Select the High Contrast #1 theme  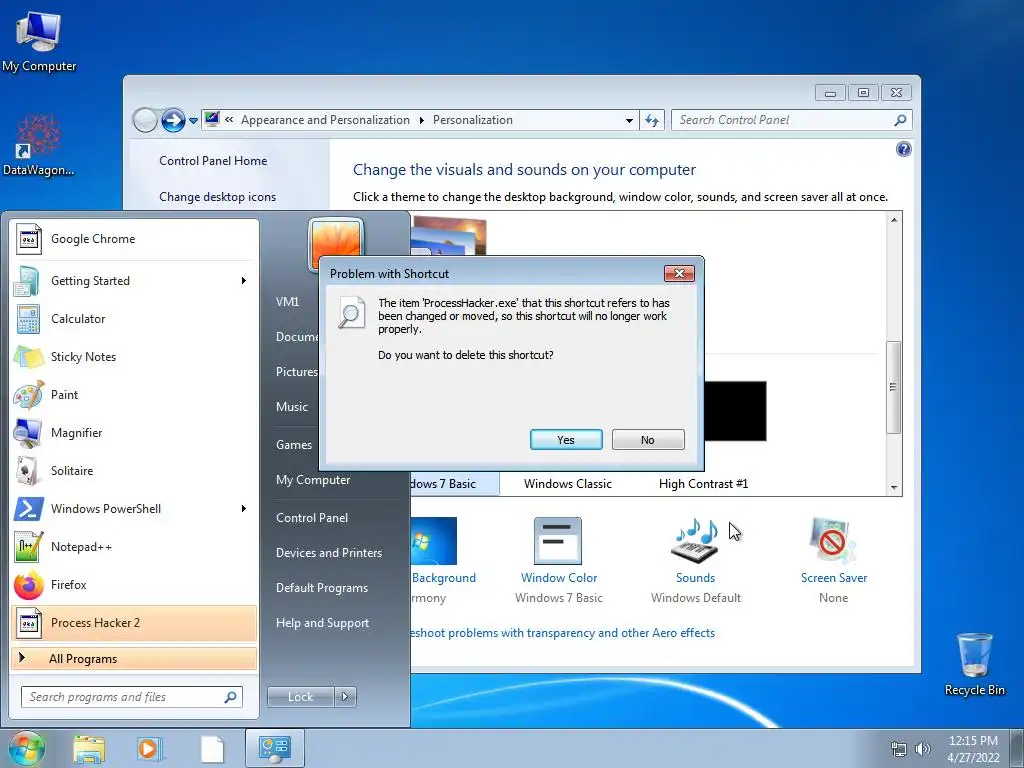[x=703, y=484]
